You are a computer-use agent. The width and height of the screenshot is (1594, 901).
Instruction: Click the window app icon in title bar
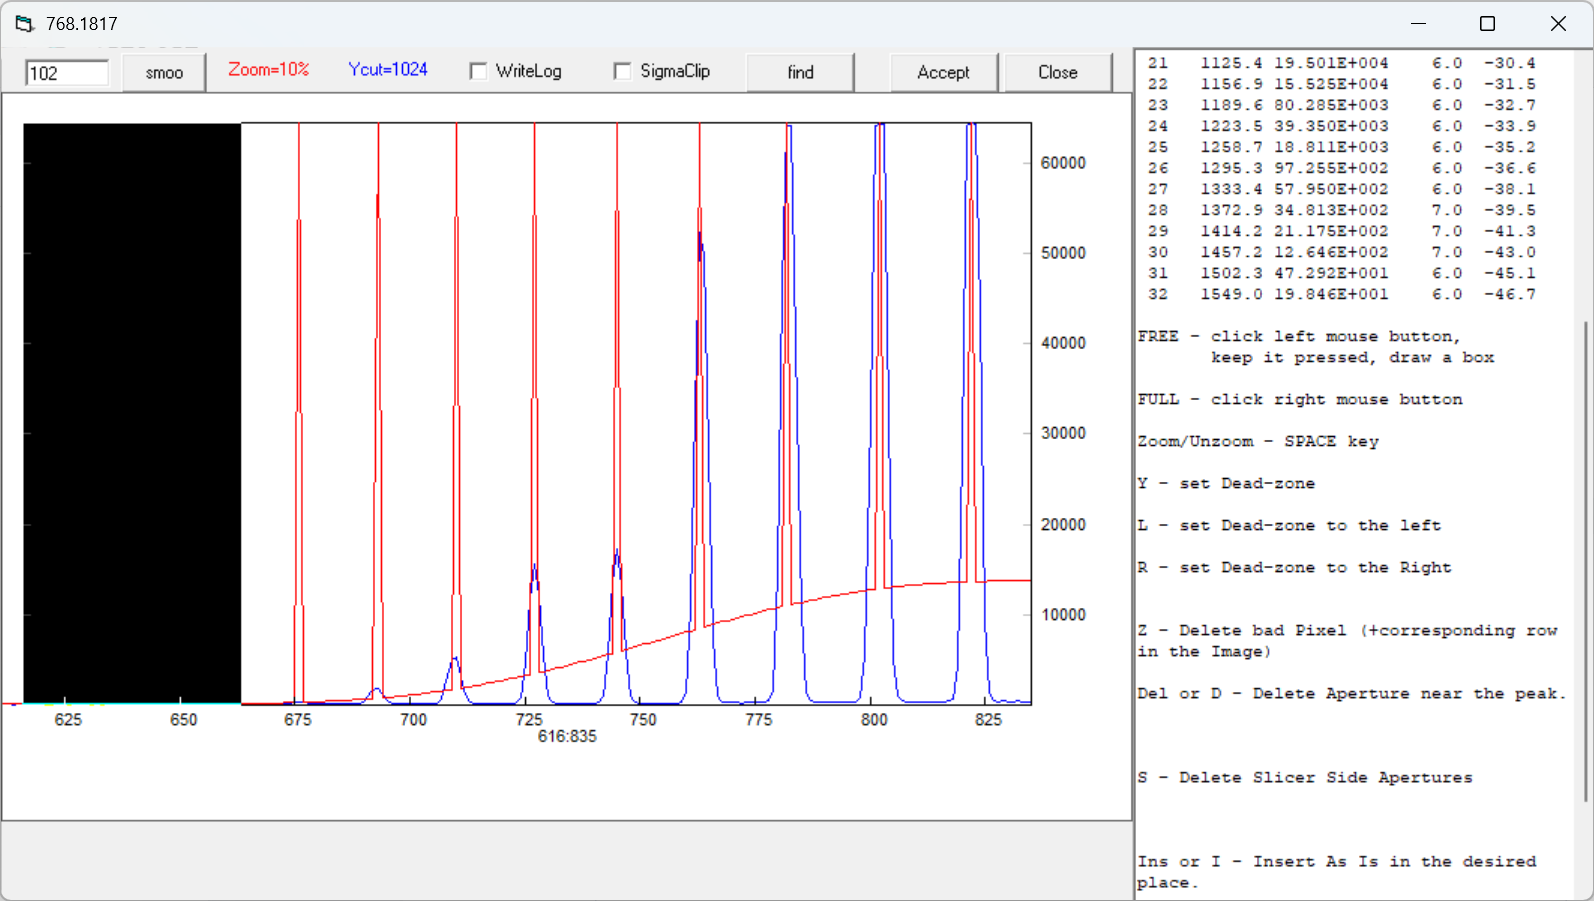24,23
